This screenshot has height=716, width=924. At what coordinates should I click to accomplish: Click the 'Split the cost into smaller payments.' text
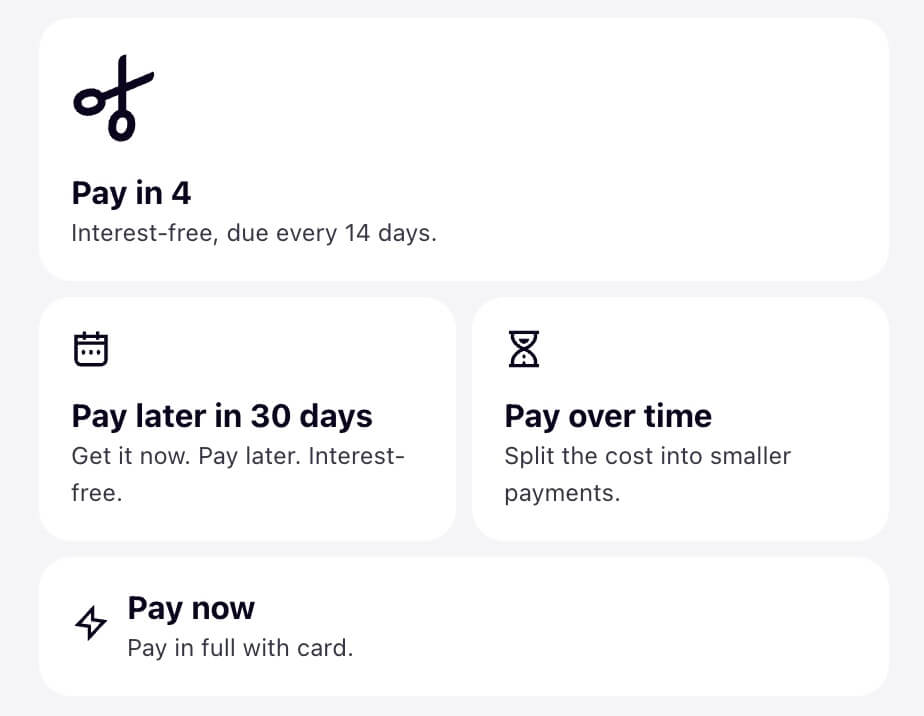pyautogui.click(x=647, y=474)
